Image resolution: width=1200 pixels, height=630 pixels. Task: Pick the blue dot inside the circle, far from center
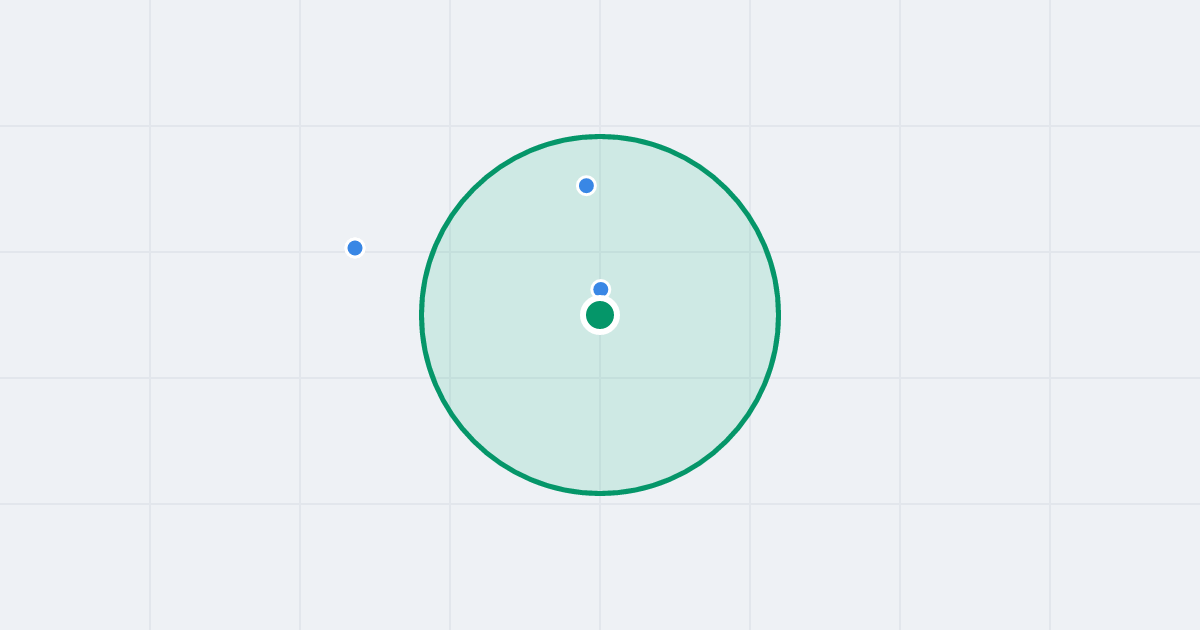587,185
